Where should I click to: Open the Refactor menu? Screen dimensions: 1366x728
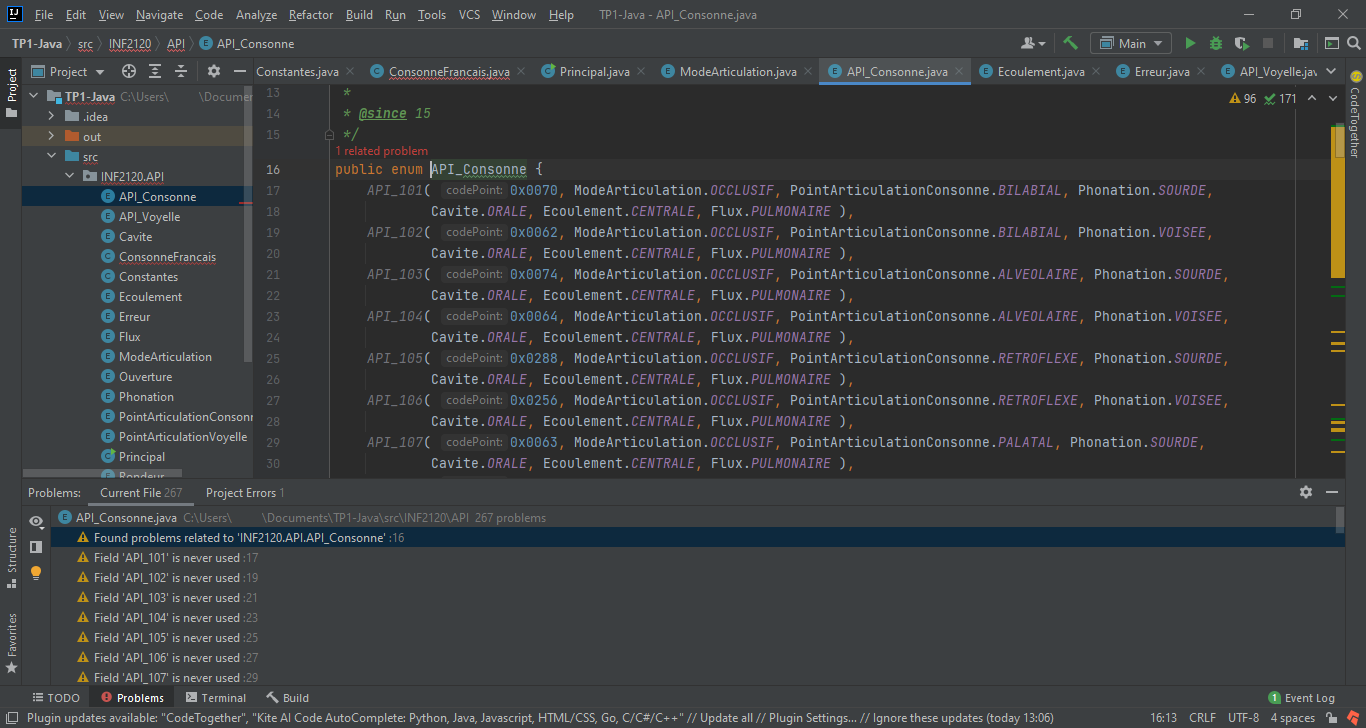click(311, 15)
